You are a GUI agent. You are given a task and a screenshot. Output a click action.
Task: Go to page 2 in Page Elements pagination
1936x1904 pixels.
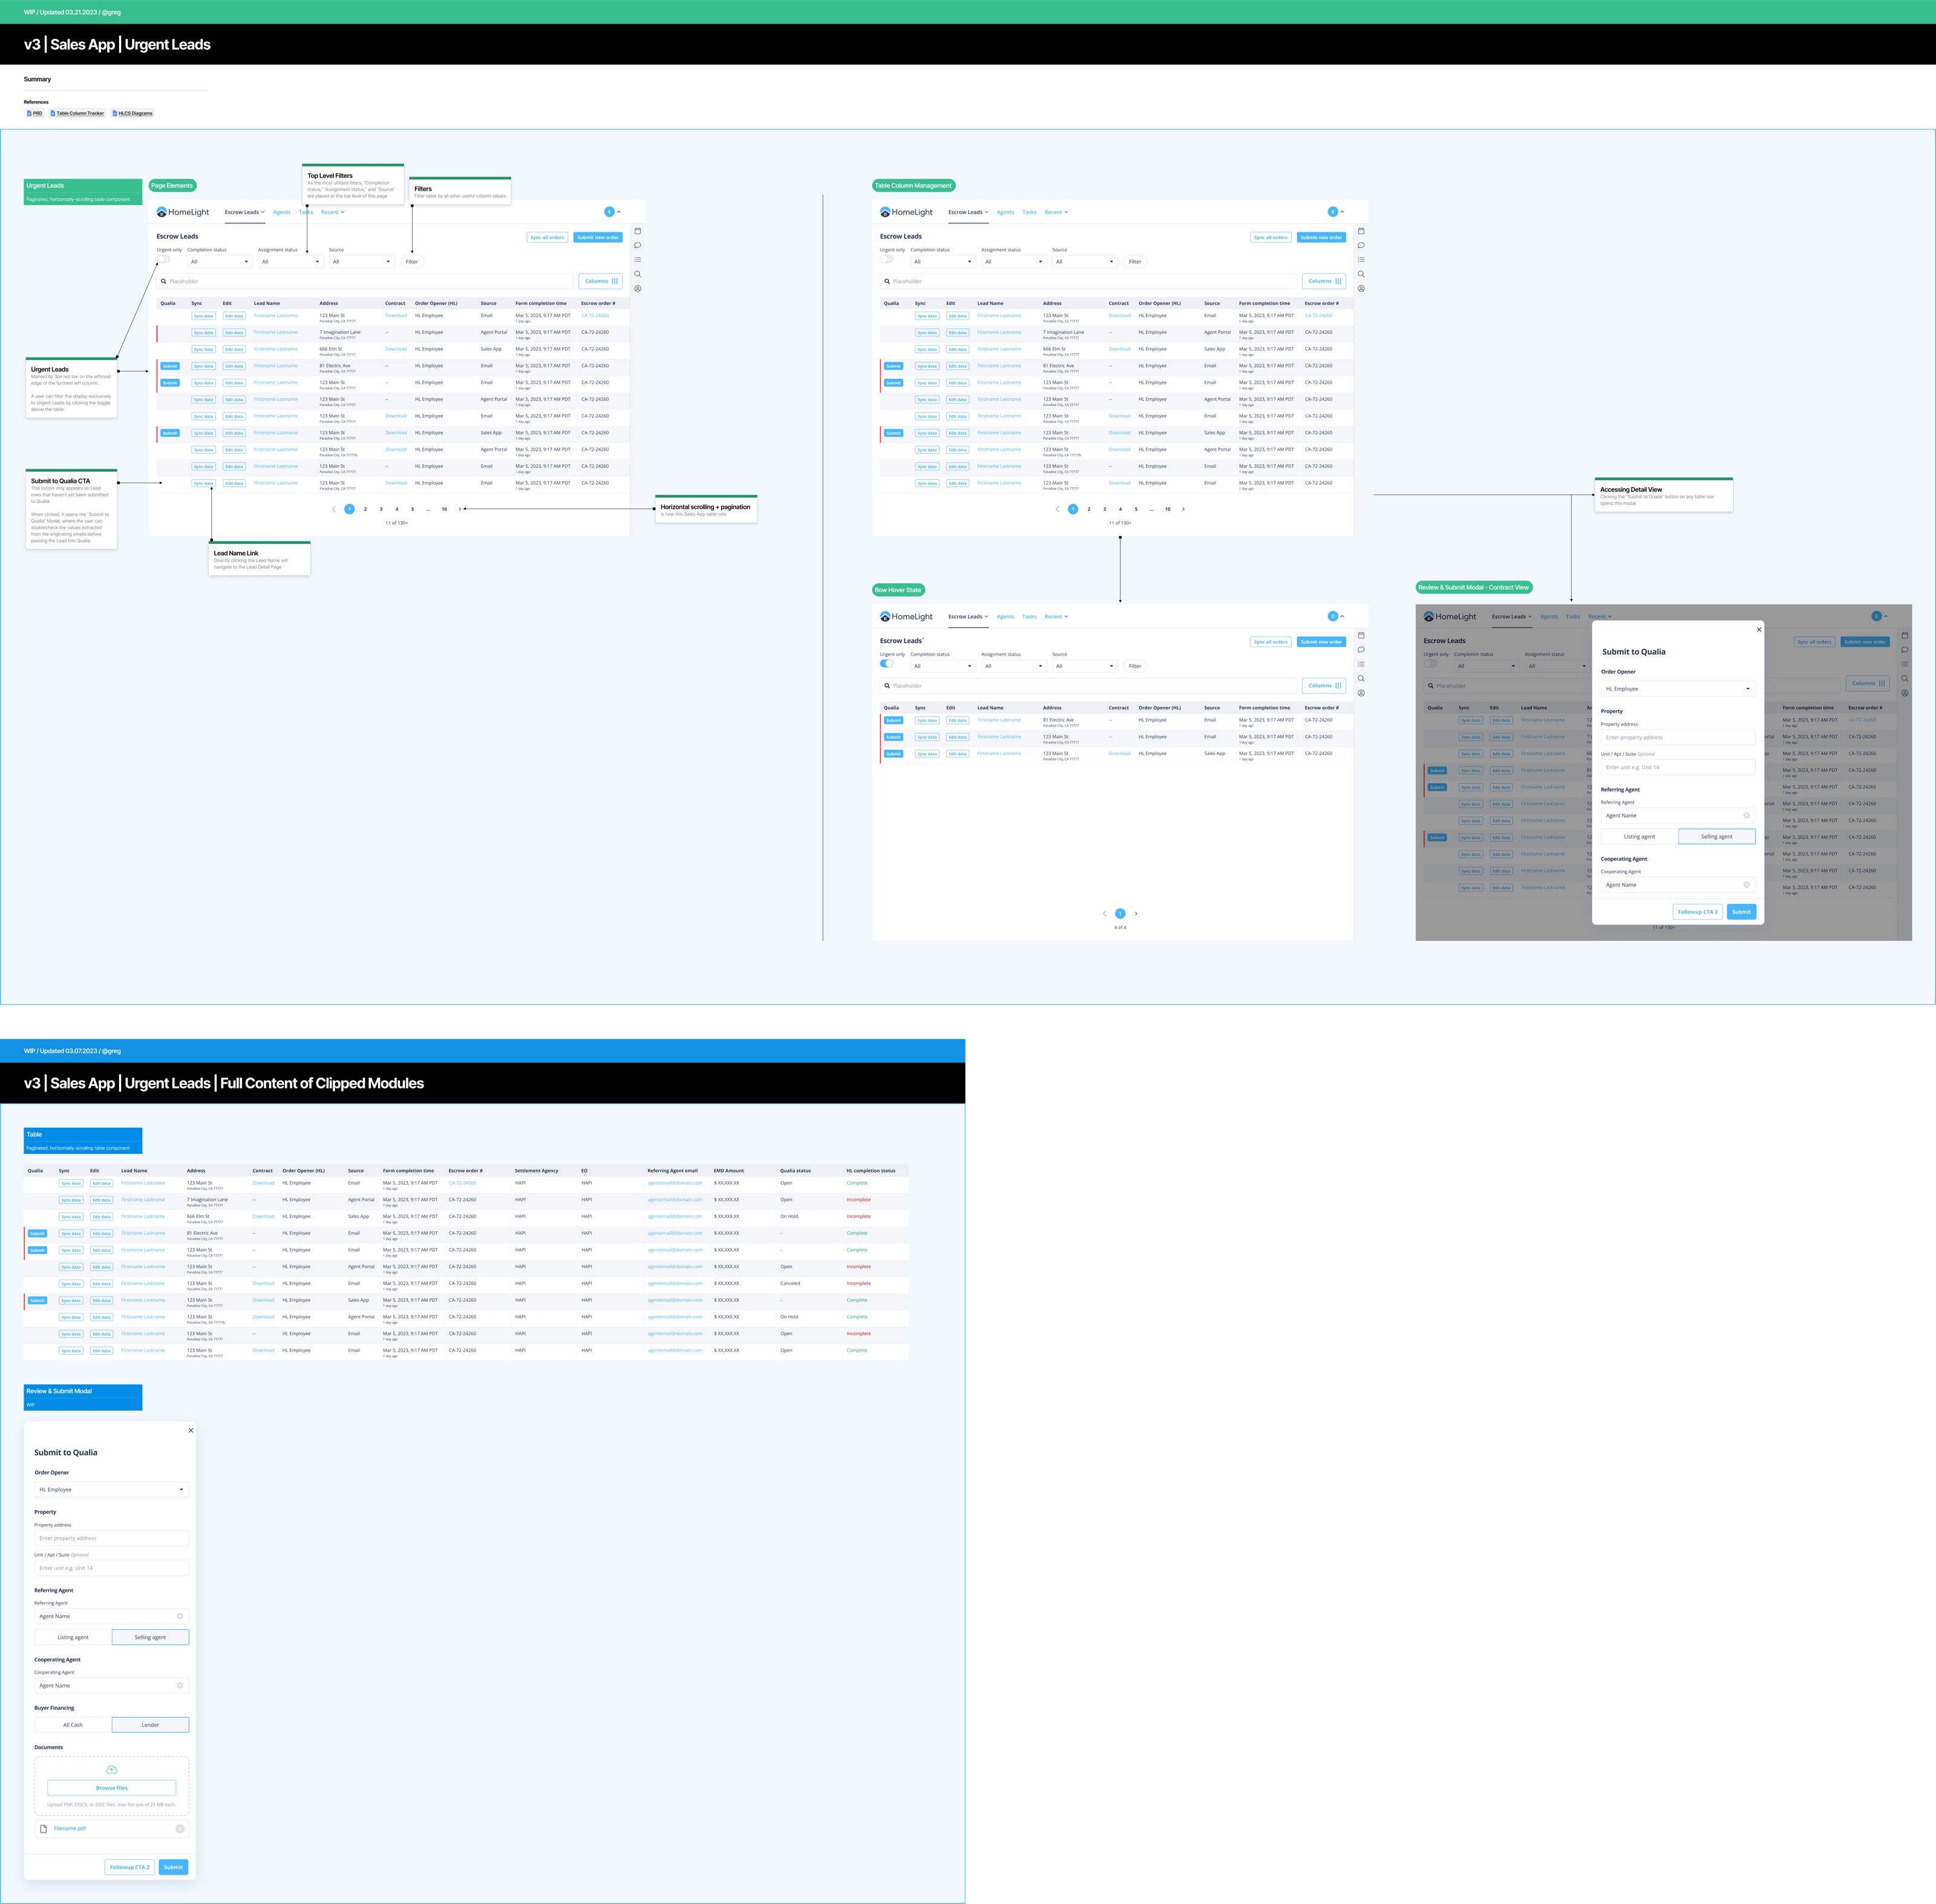click(x=365, y=509)
